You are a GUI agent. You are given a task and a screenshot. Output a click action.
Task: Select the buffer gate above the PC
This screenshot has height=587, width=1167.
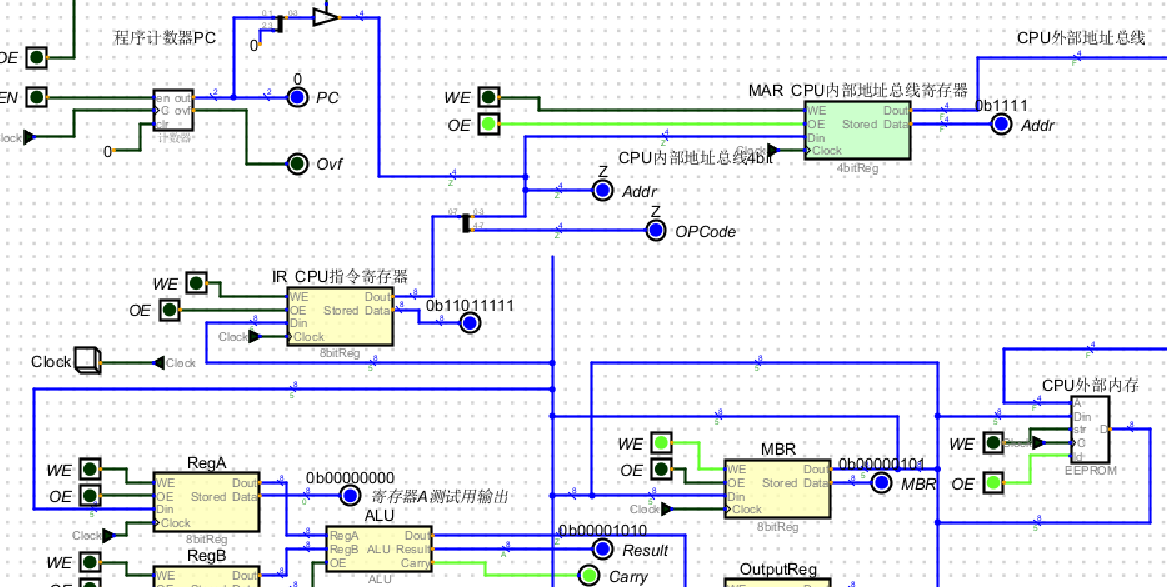click(325, 16)
